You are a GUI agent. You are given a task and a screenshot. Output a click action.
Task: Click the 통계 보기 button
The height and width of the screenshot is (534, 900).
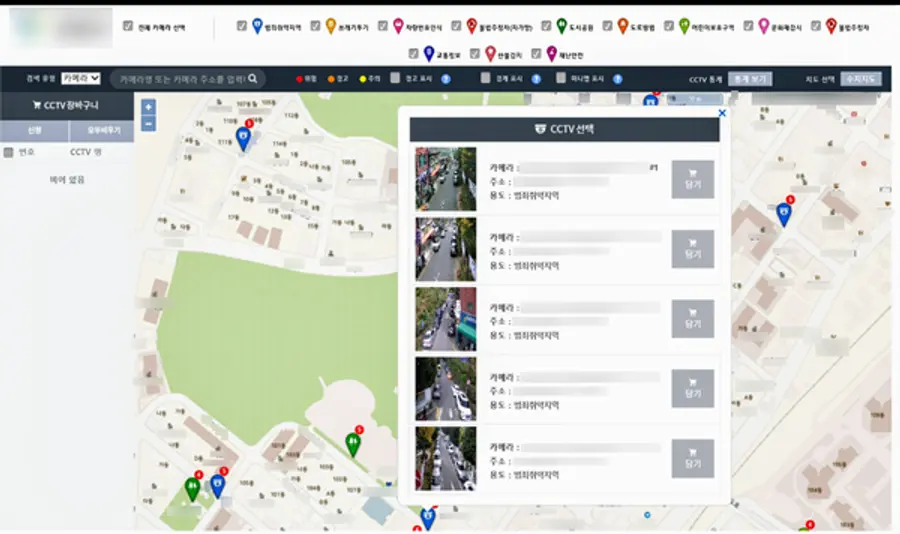750,78
